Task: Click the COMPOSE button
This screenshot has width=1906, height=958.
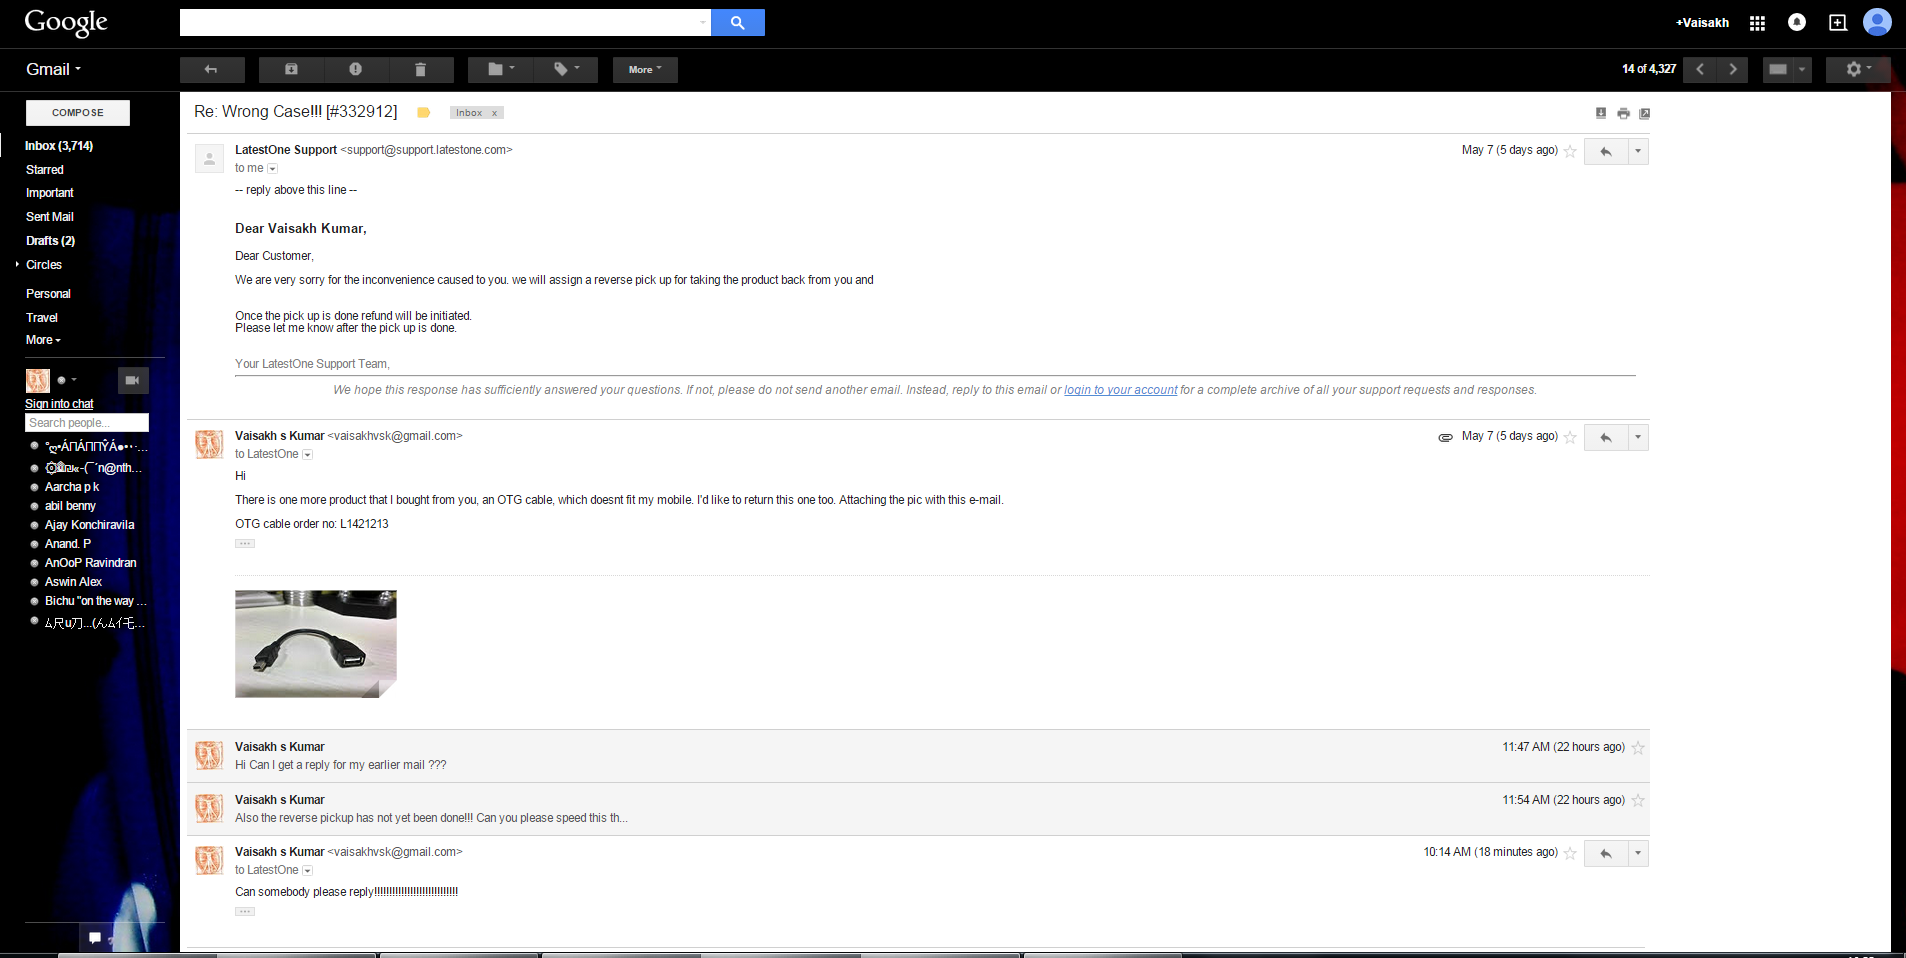Action: tap(78, 113)
